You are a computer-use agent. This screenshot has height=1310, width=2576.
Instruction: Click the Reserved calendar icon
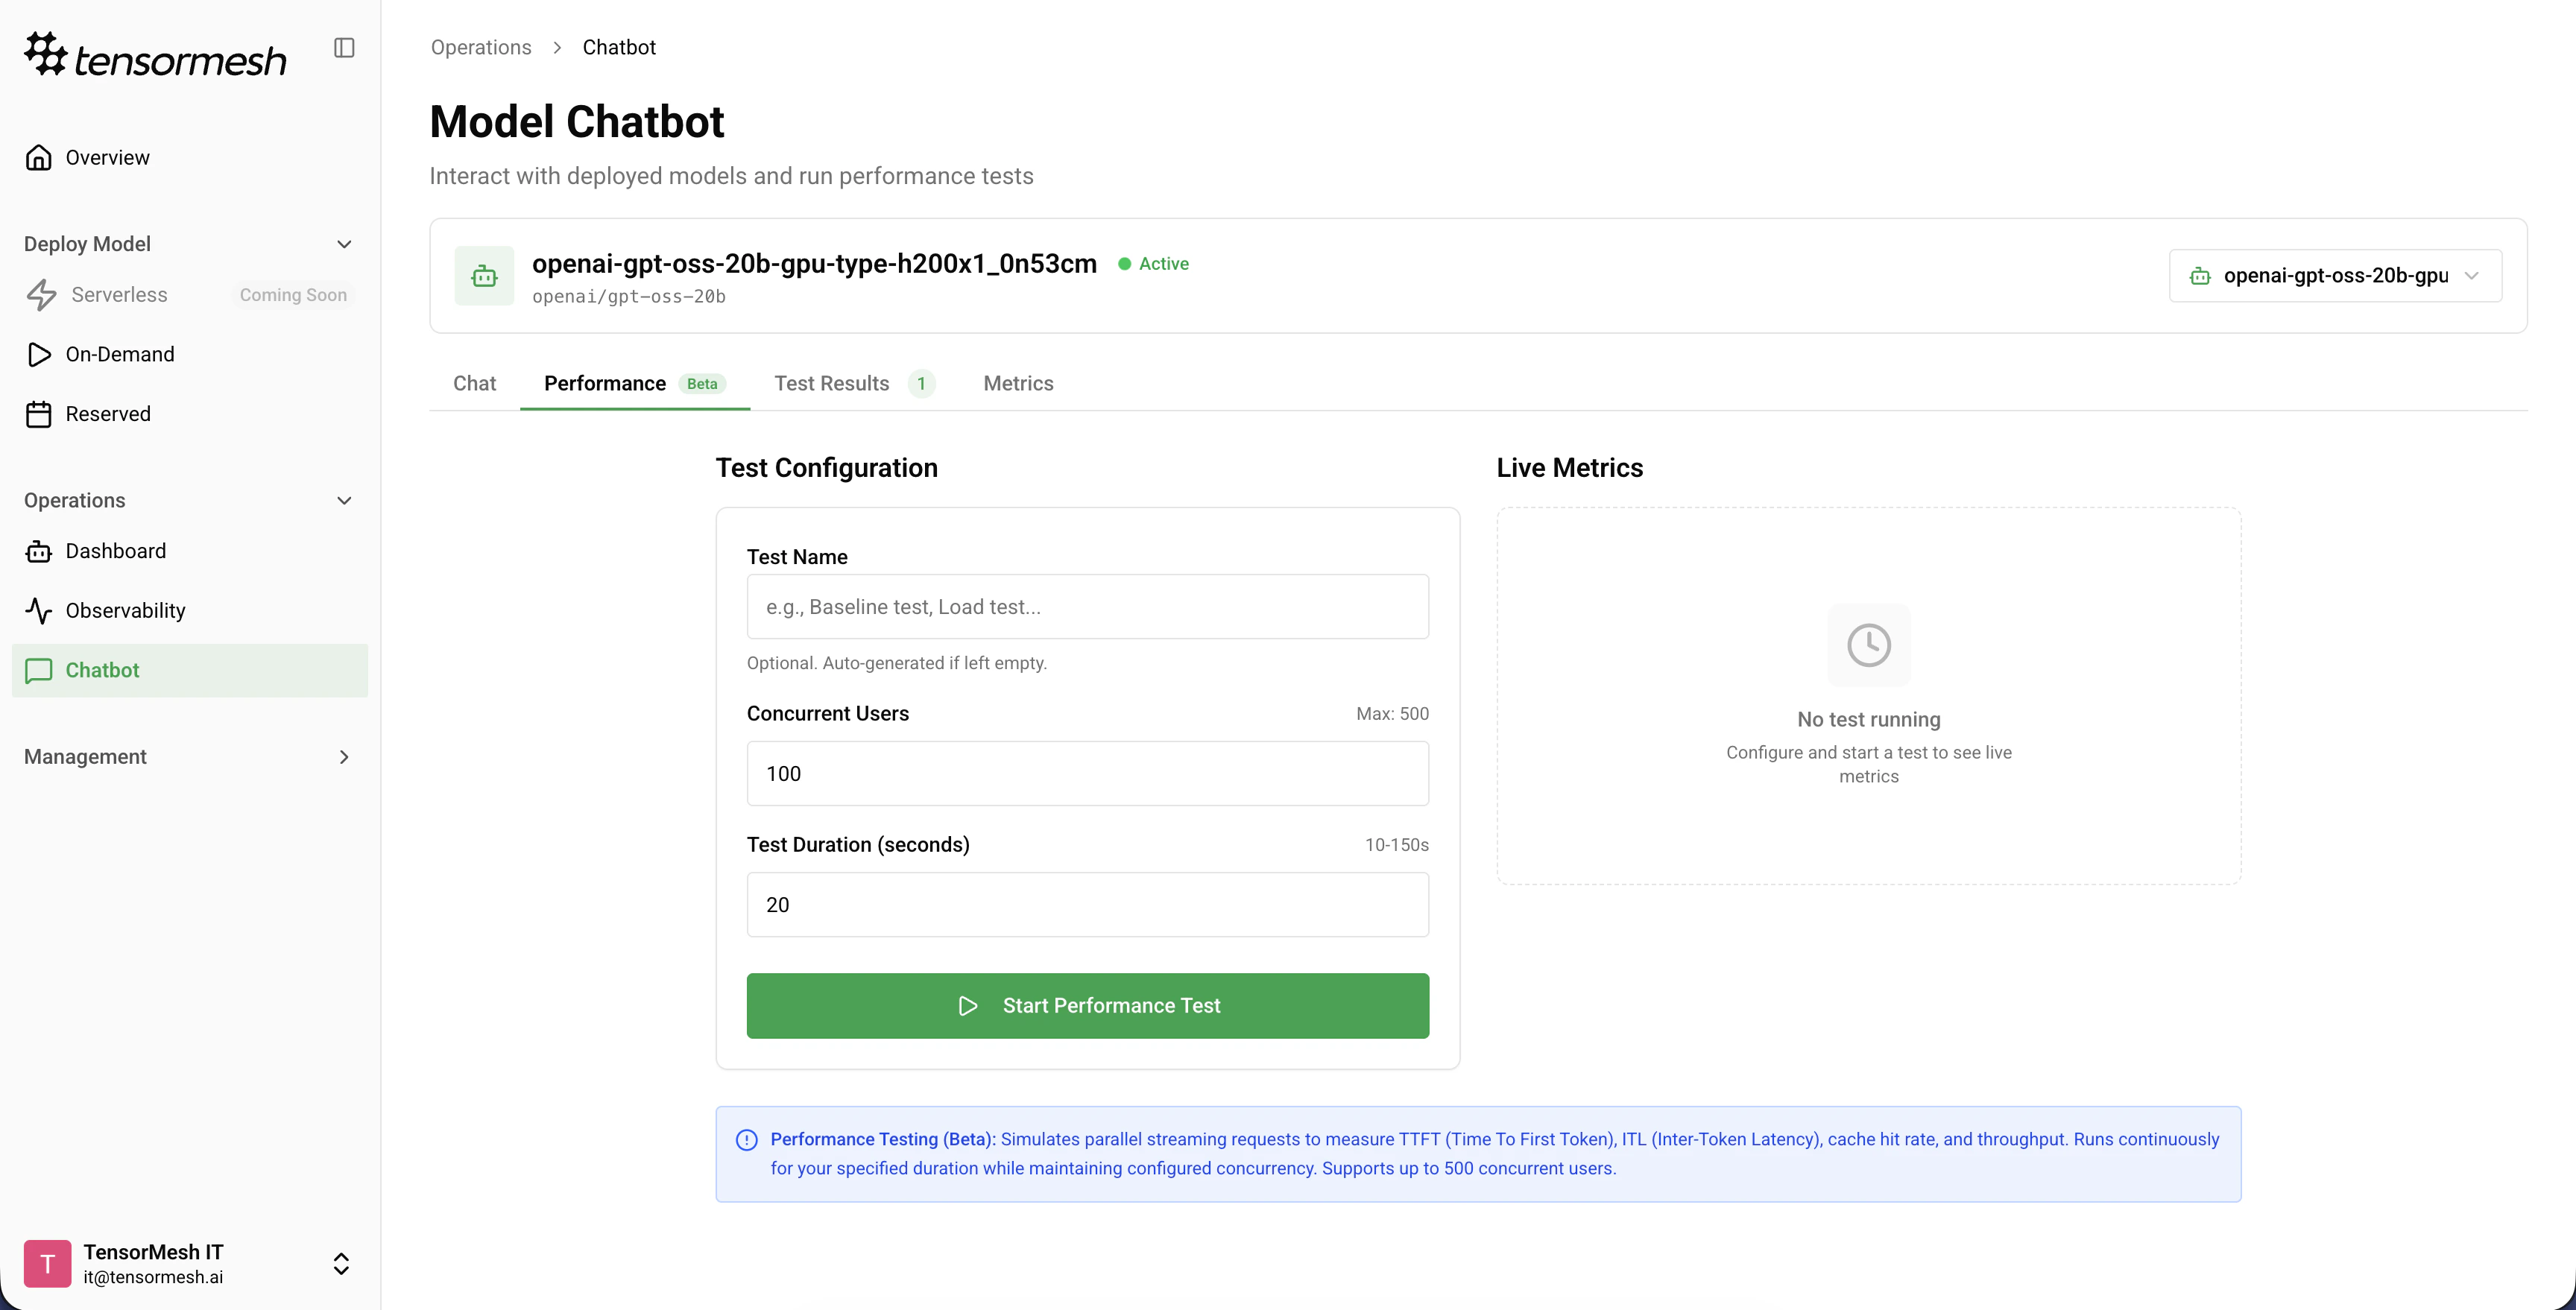[39, 413]
